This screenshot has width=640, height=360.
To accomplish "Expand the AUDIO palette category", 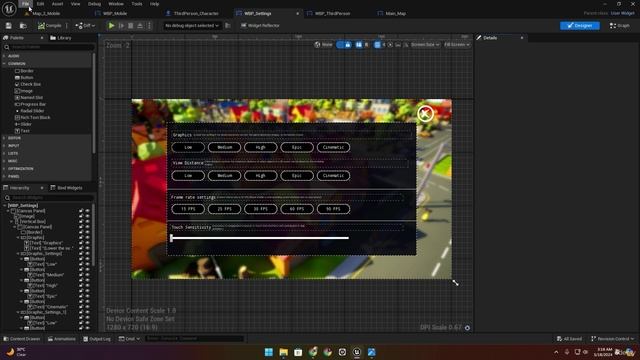I will point(4,56).
